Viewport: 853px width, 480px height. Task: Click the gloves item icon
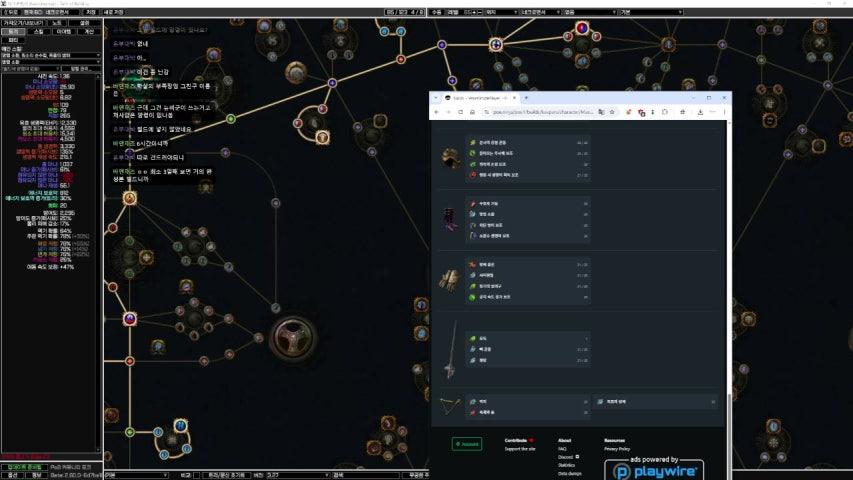click(x=449, y=280)
